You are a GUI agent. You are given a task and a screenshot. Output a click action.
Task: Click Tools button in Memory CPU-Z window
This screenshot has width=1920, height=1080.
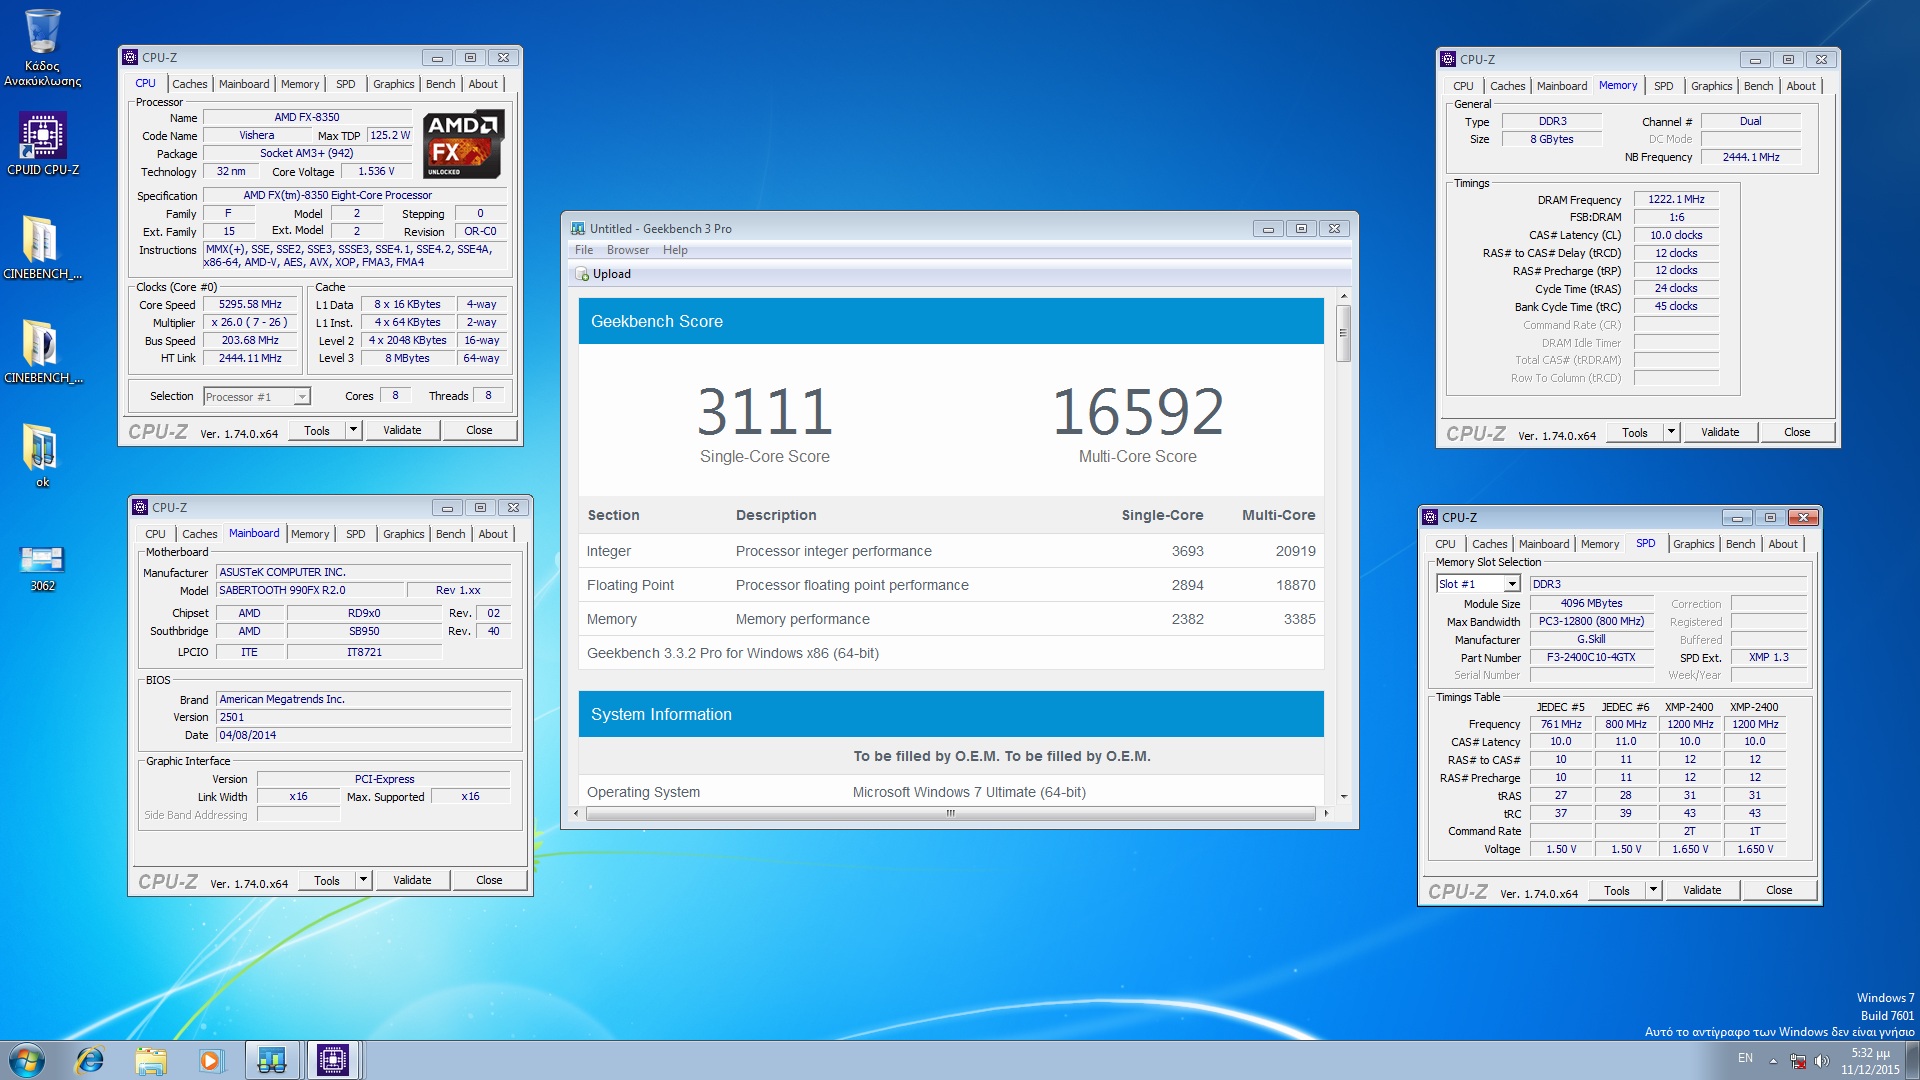pyautogui.click(x=1634, y=432)
